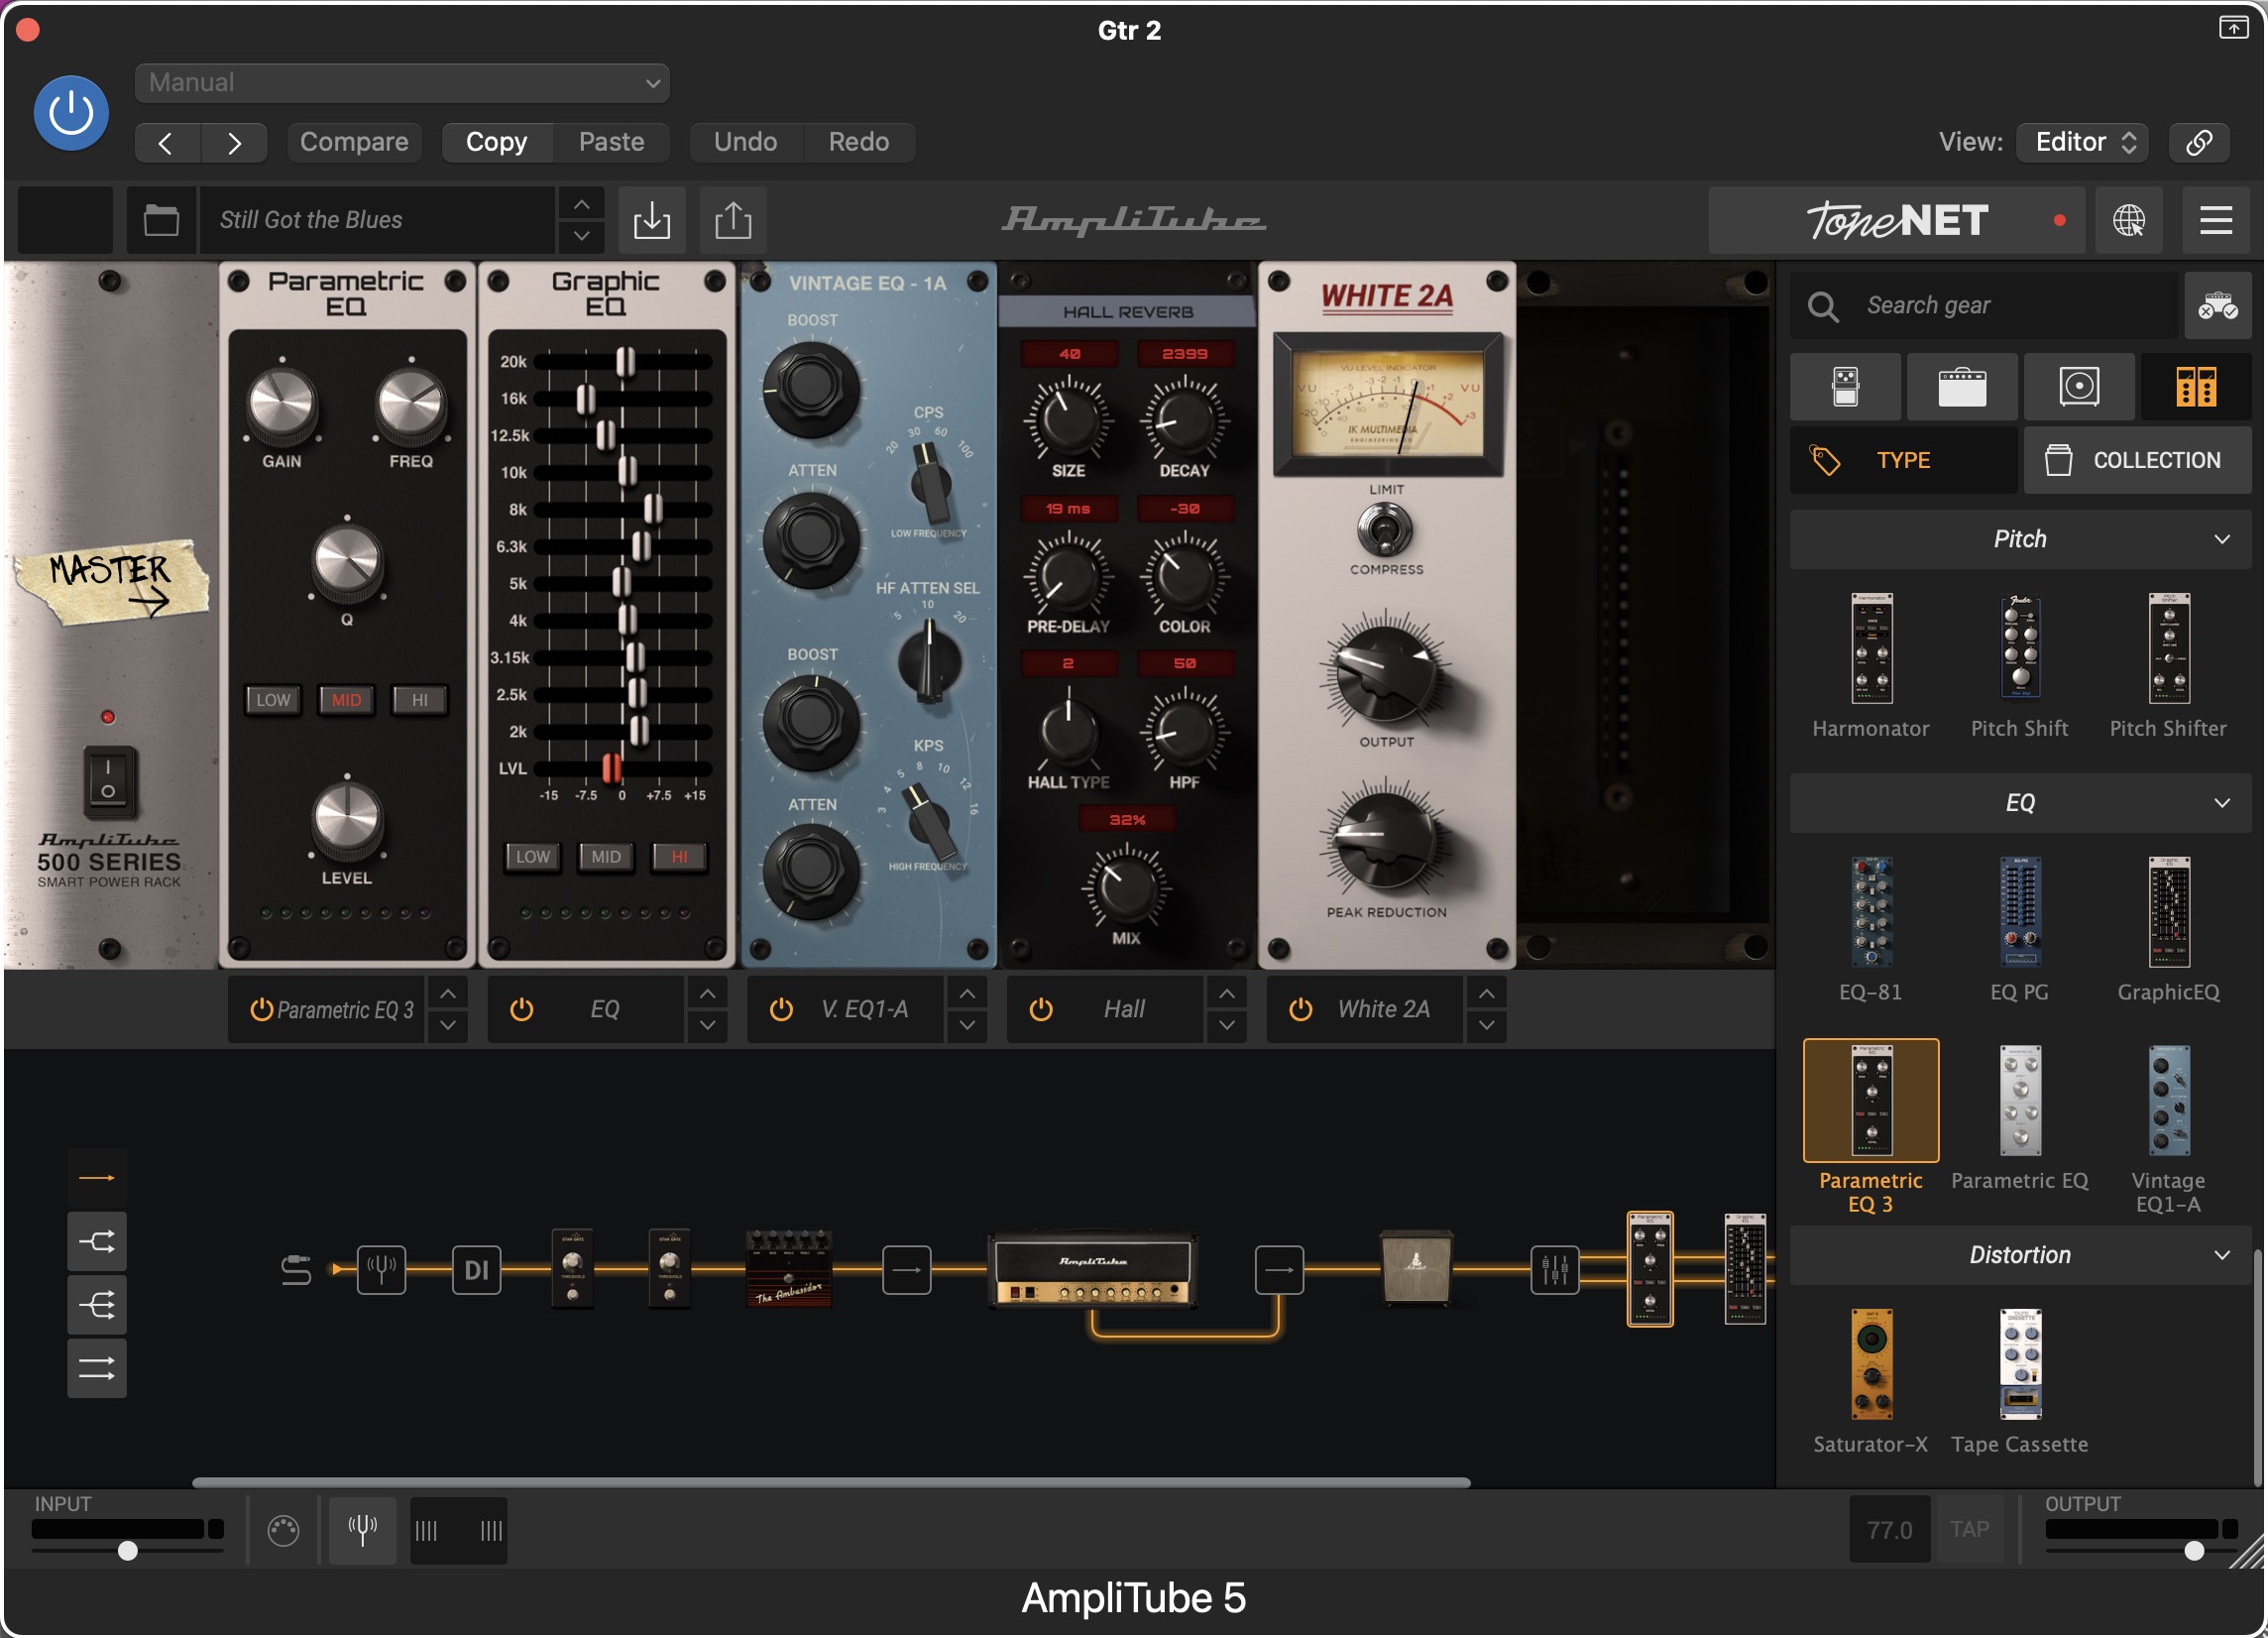Flip the White 2A Limit/Compress switch
This screenshot has width=2268, height=1638.
[1384, 530]
